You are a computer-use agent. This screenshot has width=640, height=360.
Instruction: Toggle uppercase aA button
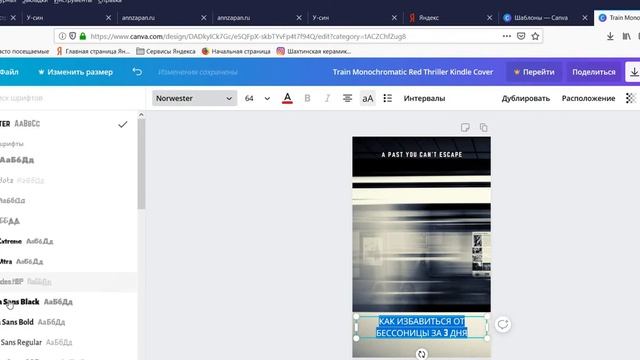[x=367, y=98]
